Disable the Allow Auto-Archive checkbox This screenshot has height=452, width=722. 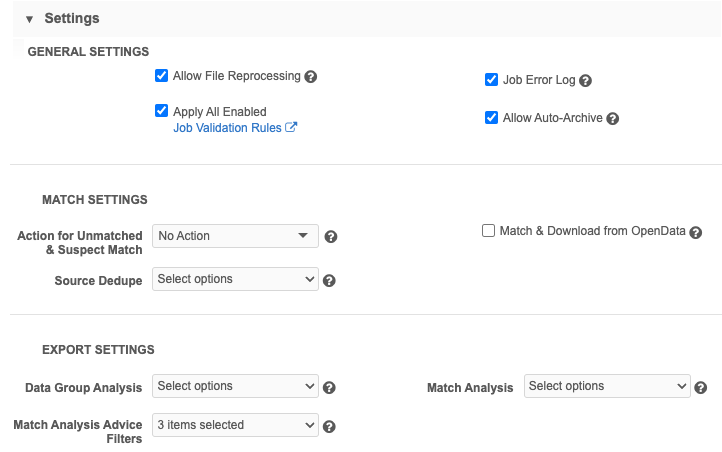coord(491,118)
